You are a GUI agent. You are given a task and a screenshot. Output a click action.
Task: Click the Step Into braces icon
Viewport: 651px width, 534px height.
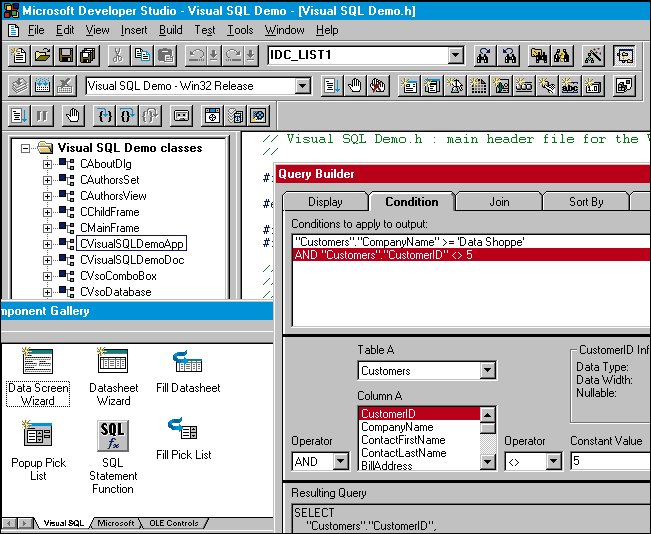104,115
